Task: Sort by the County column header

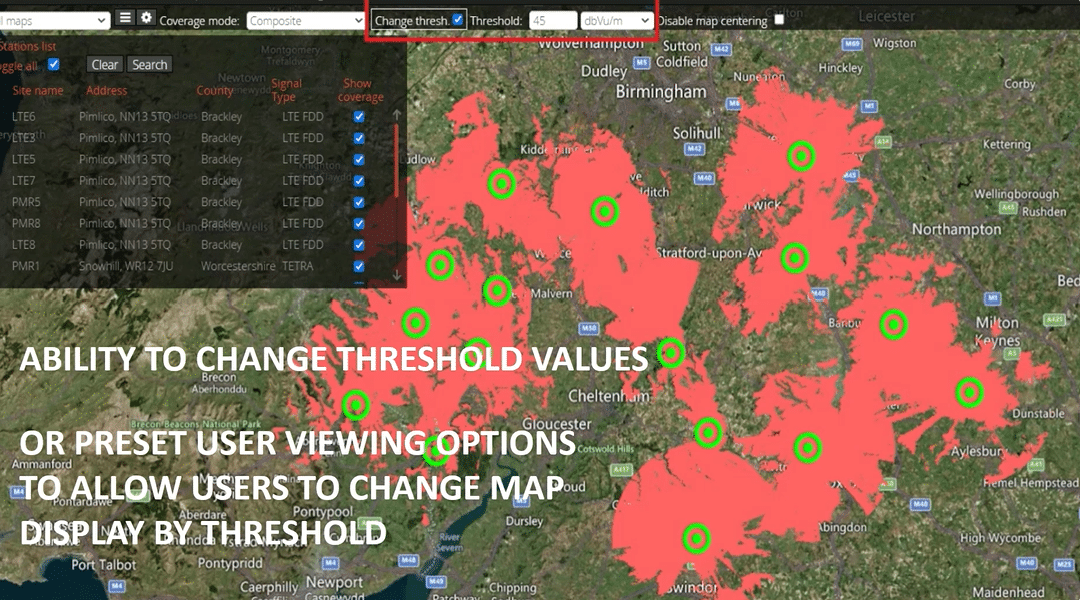Action: [214, 90]
